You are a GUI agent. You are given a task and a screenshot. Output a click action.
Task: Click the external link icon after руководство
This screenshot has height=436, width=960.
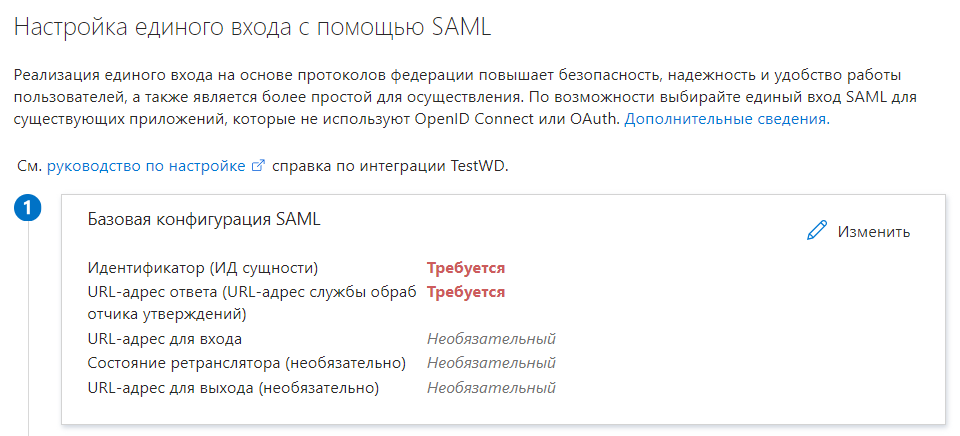(x=257, y=166)
